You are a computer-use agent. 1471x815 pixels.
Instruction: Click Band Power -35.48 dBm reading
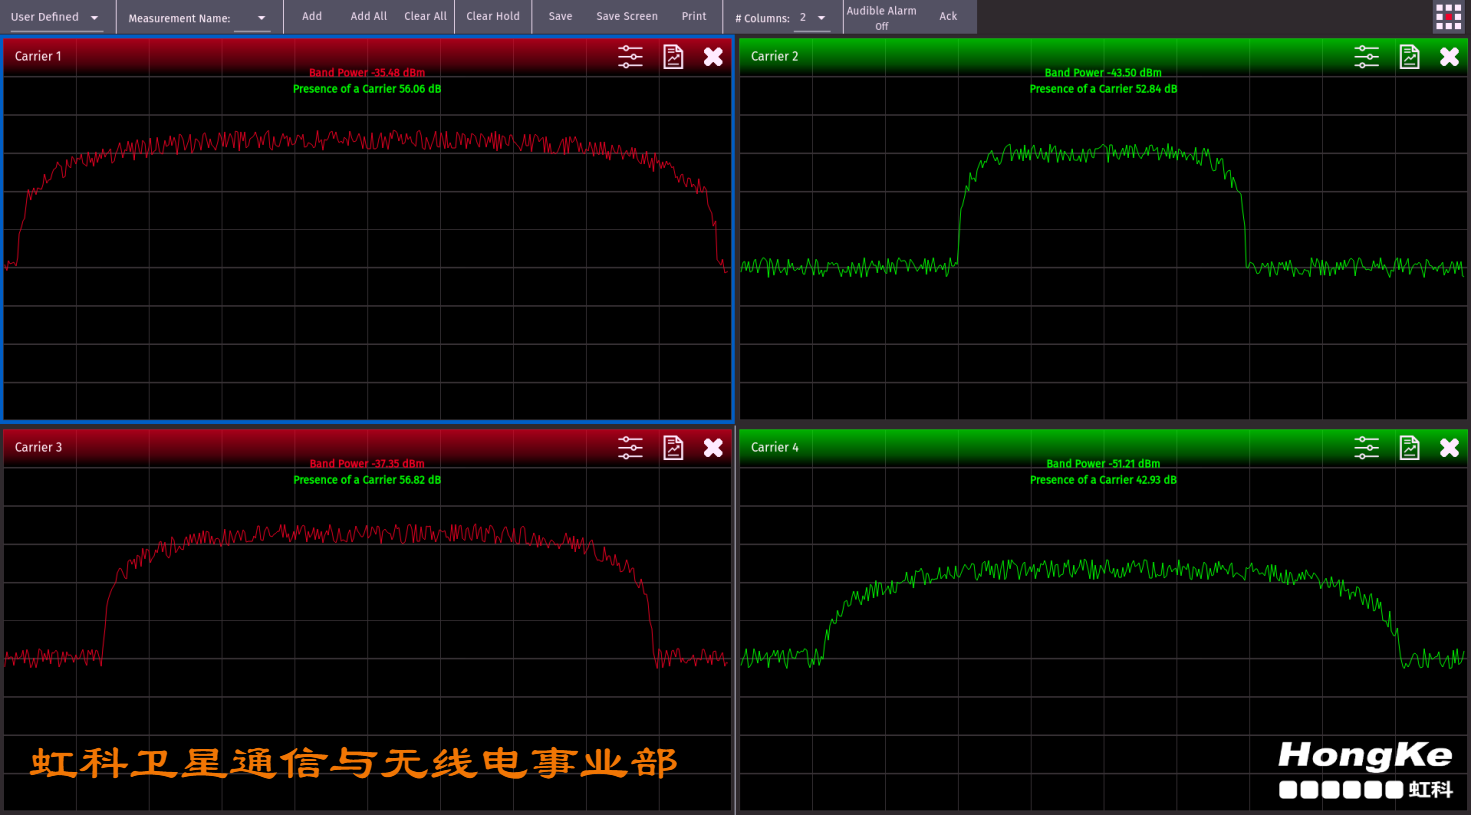[367, 73]
